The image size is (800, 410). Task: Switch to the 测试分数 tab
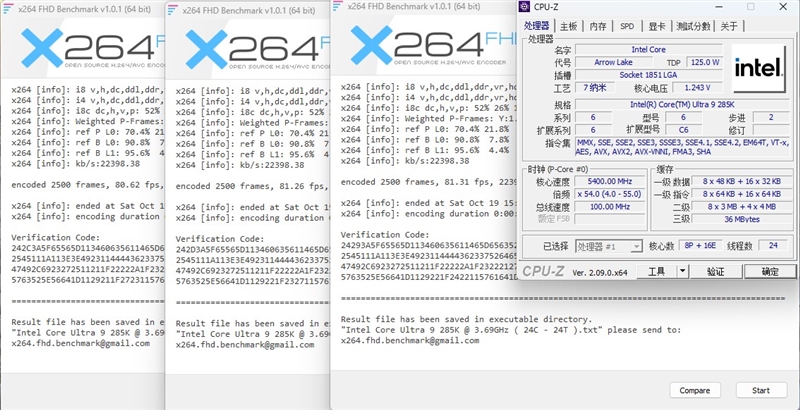[x=693, y=27]
